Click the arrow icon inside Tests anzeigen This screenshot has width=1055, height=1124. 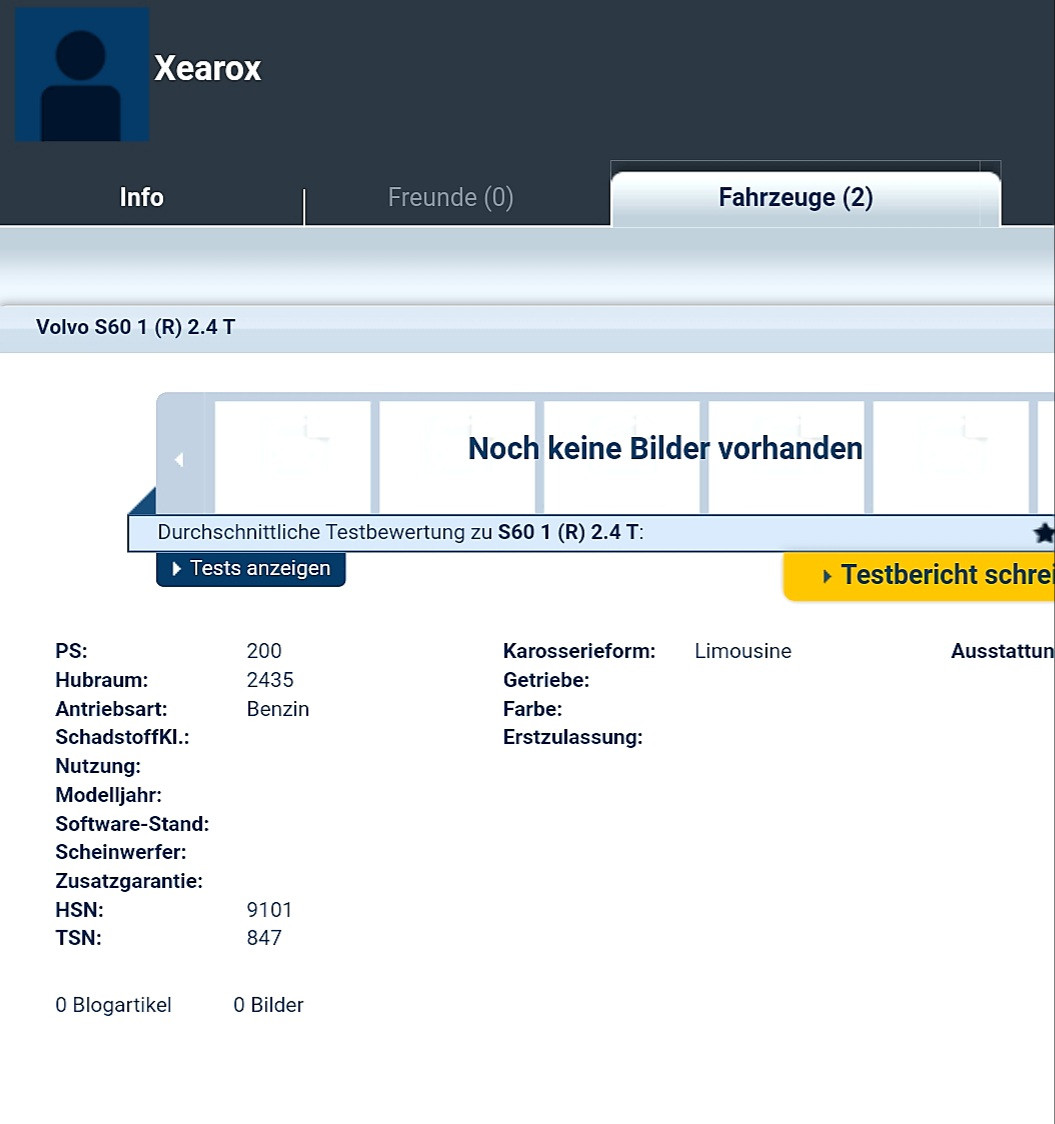click(x=176, y=568)
